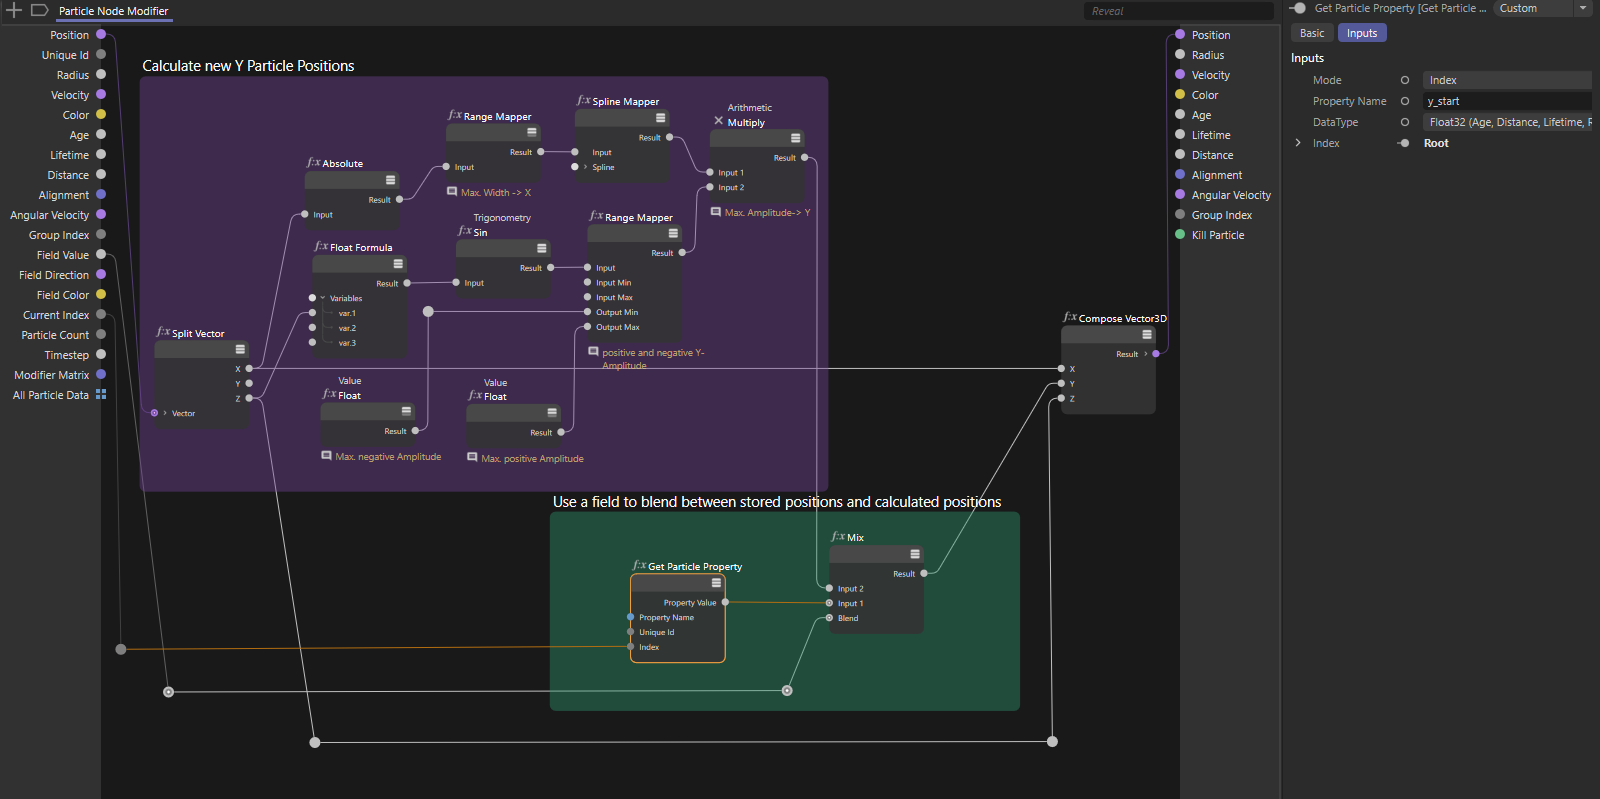Toggle the Mode port circle

tap(1404, 80)
